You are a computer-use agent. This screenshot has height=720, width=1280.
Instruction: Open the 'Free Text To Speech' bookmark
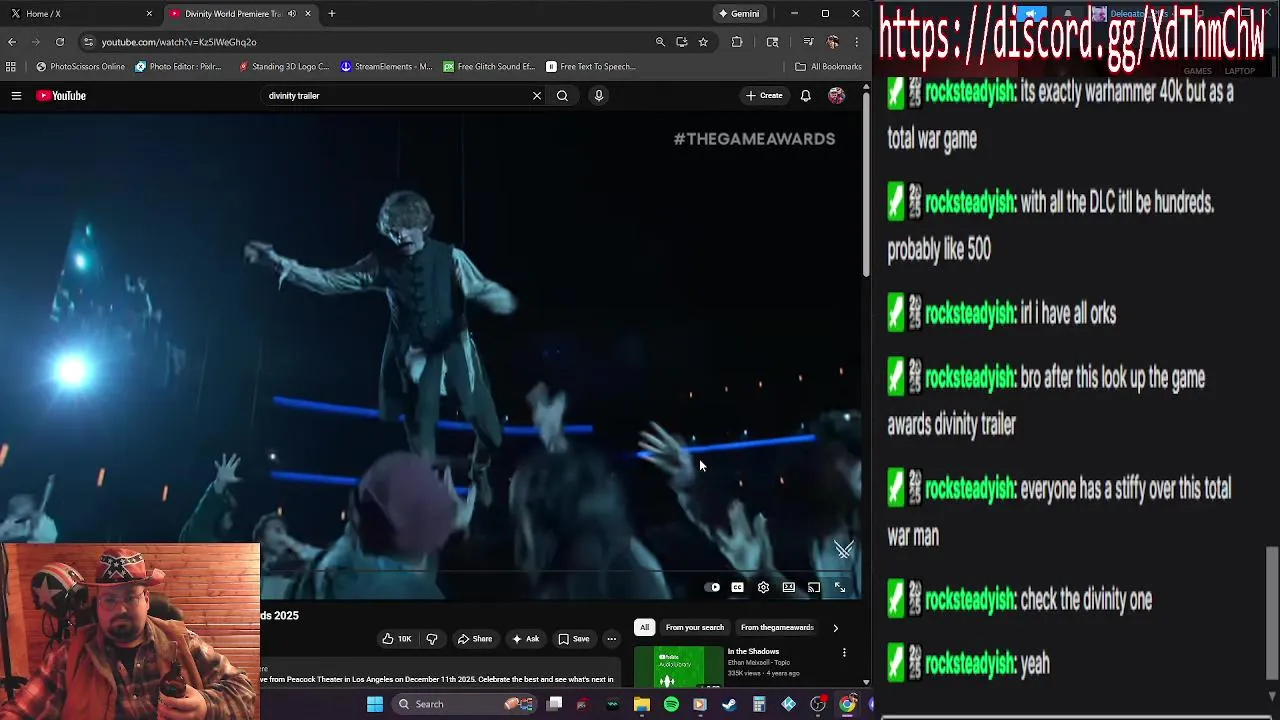tap(591, 67)
